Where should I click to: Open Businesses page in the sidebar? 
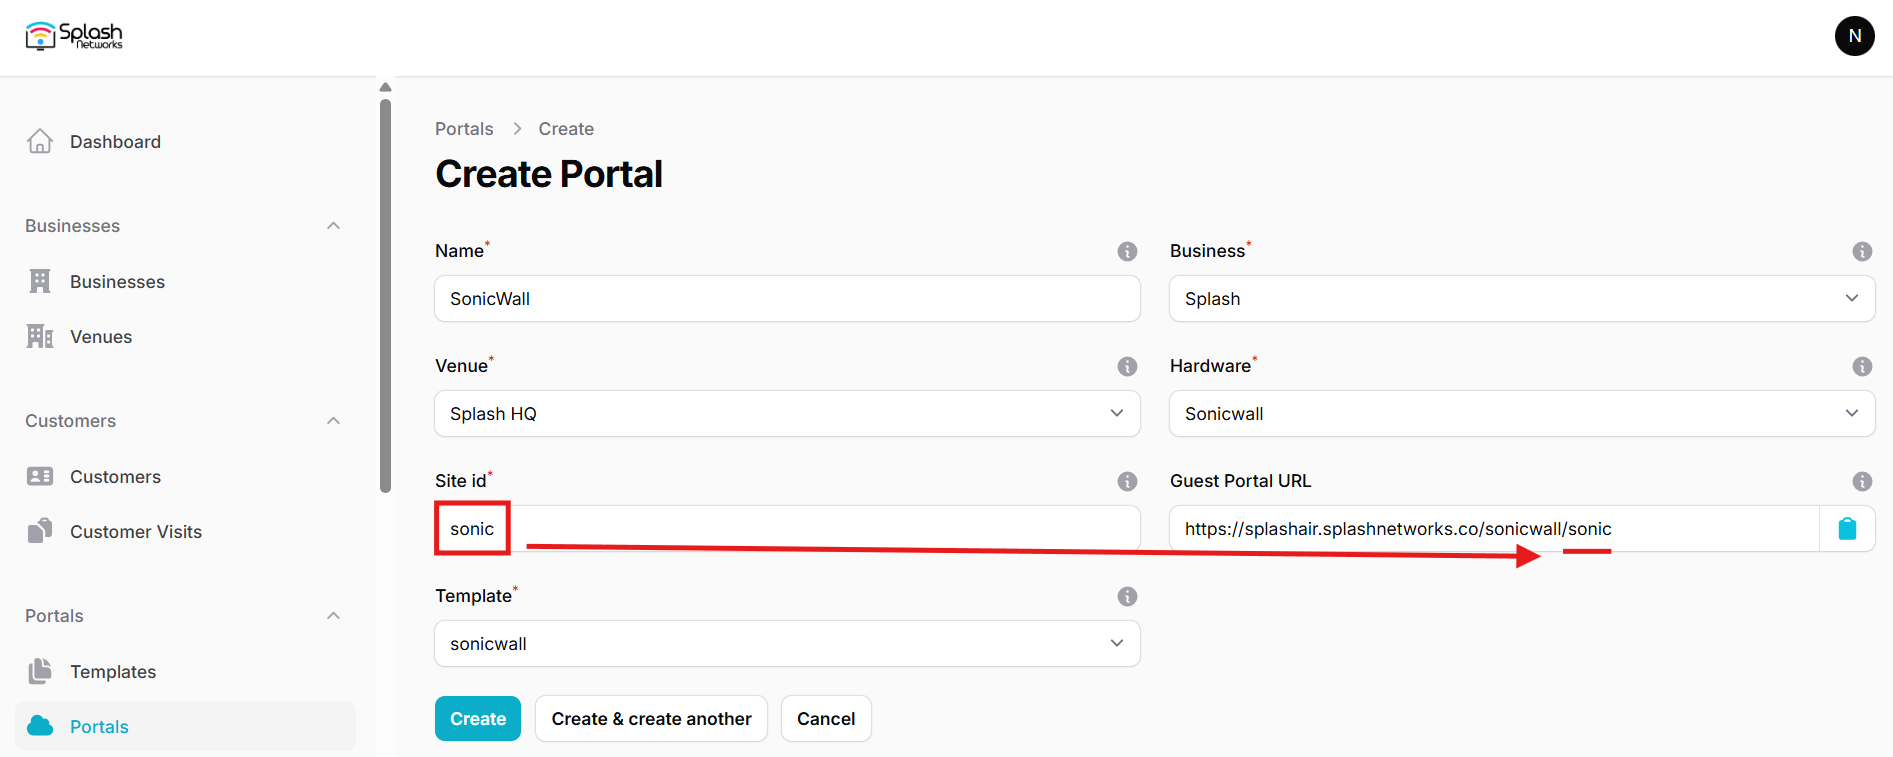(185, 281)
